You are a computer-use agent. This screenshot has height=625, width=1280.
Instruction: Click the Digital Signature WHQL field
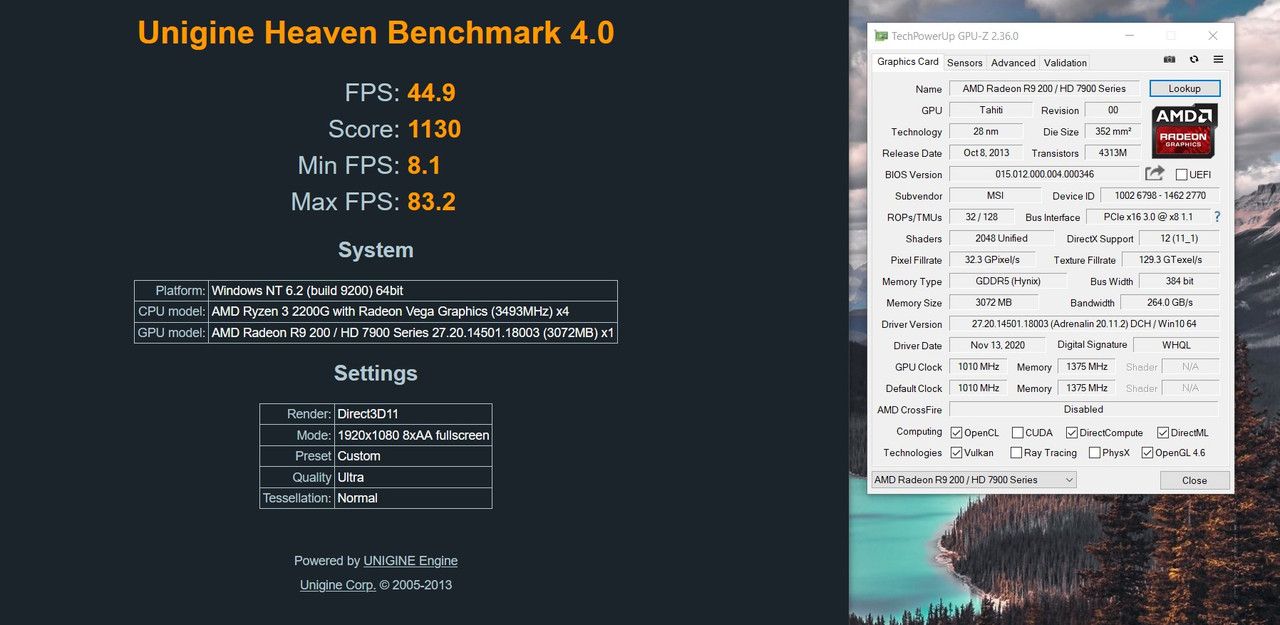point(1176,345)
